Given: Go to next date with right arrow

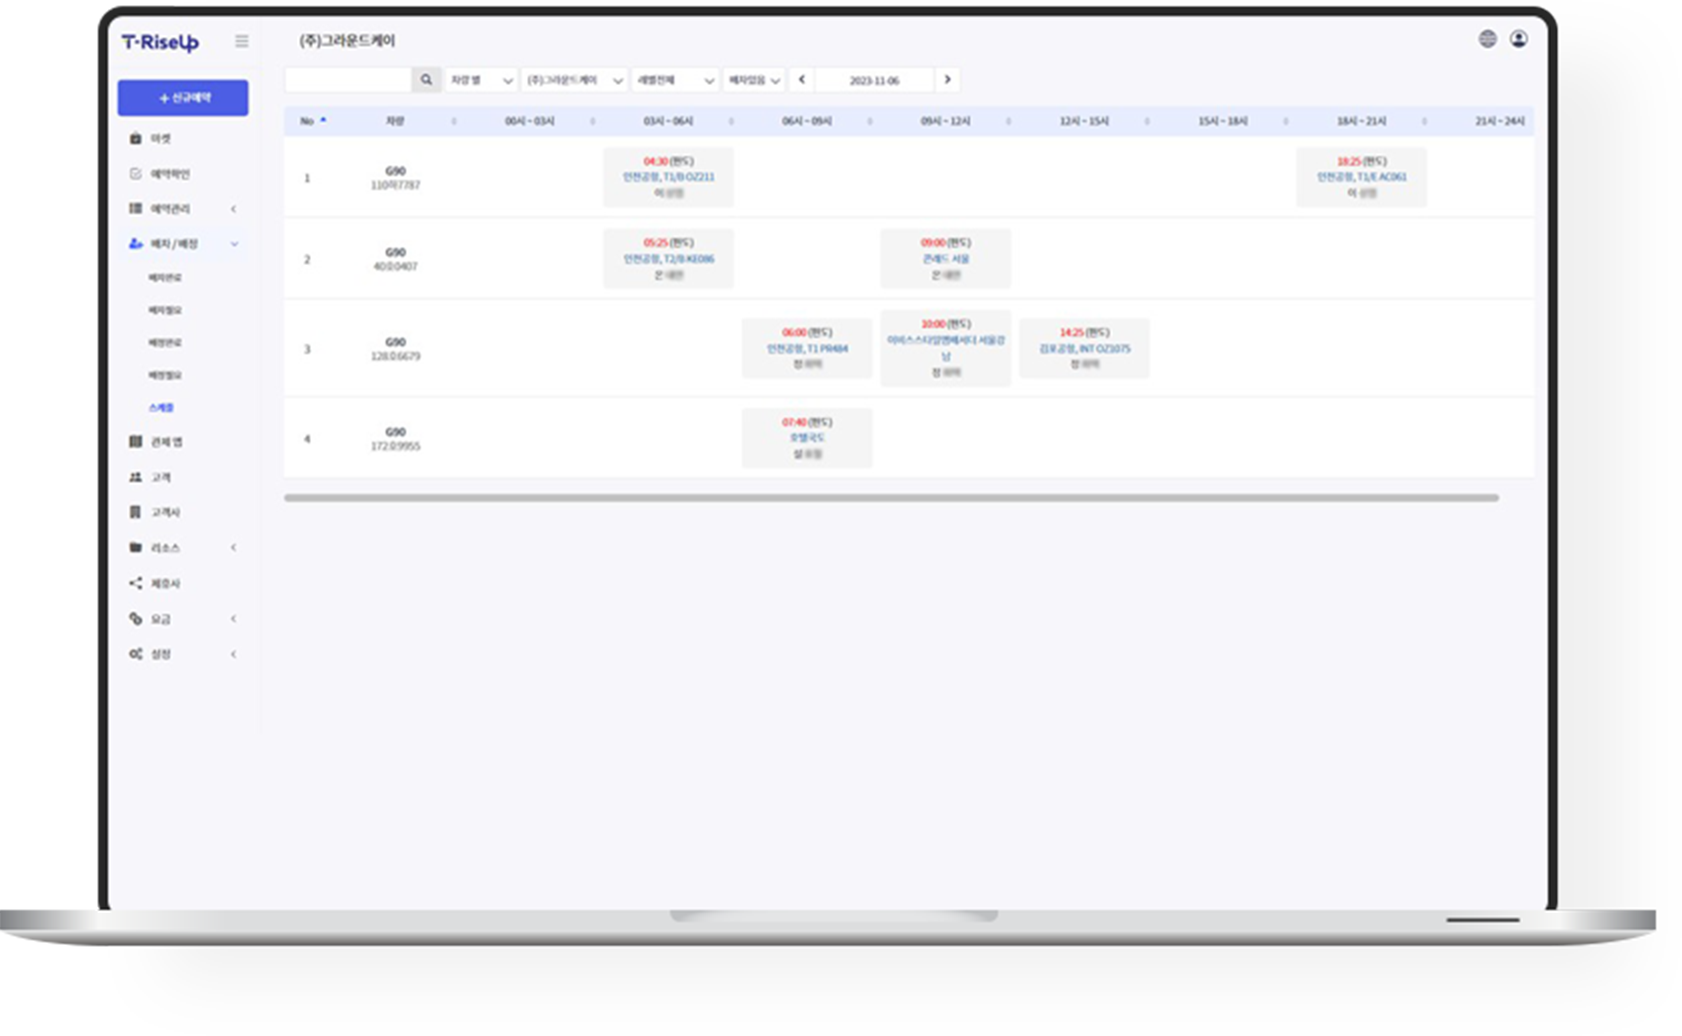Looking at the screenshot, I should (947, 80).
